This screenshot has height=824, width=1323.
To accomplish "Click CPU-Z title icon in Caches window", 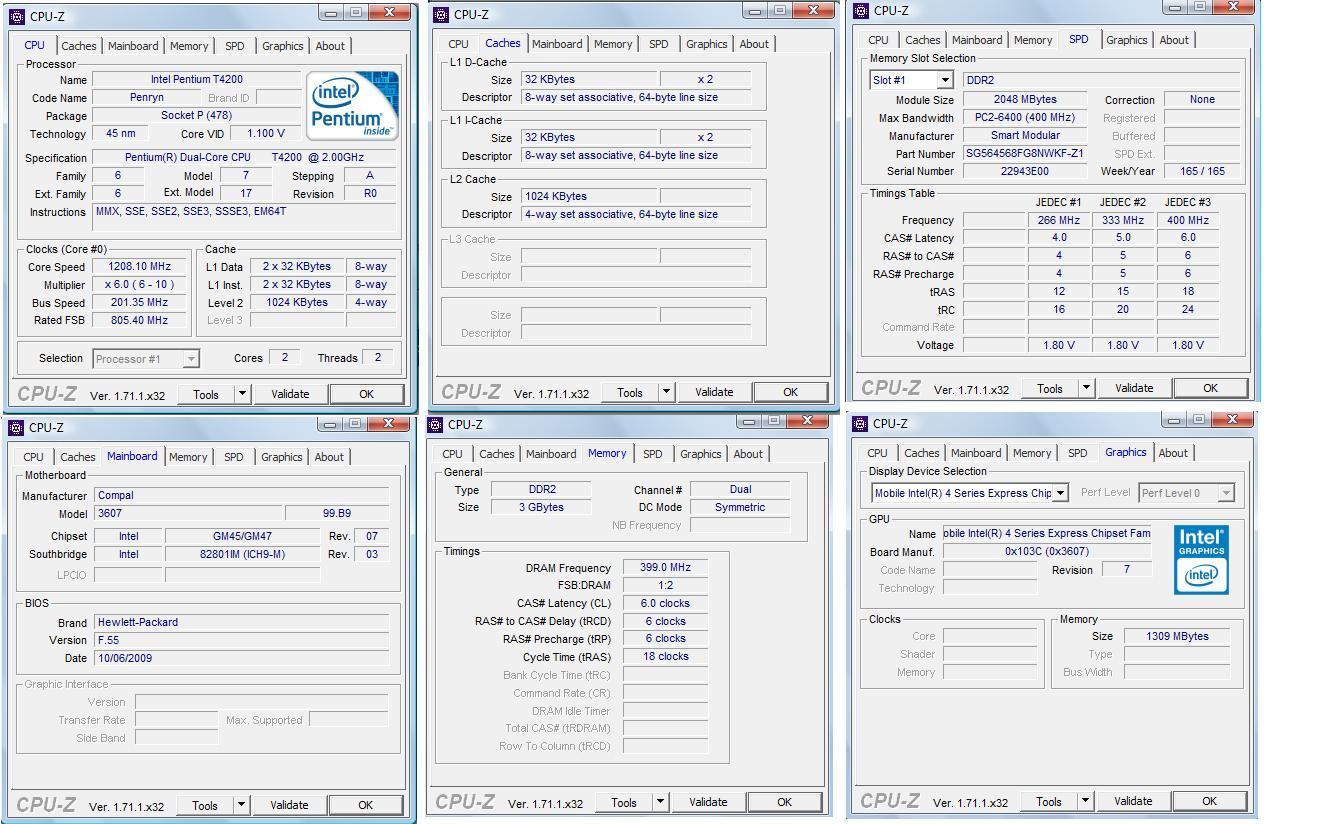I will pos(441,15).
